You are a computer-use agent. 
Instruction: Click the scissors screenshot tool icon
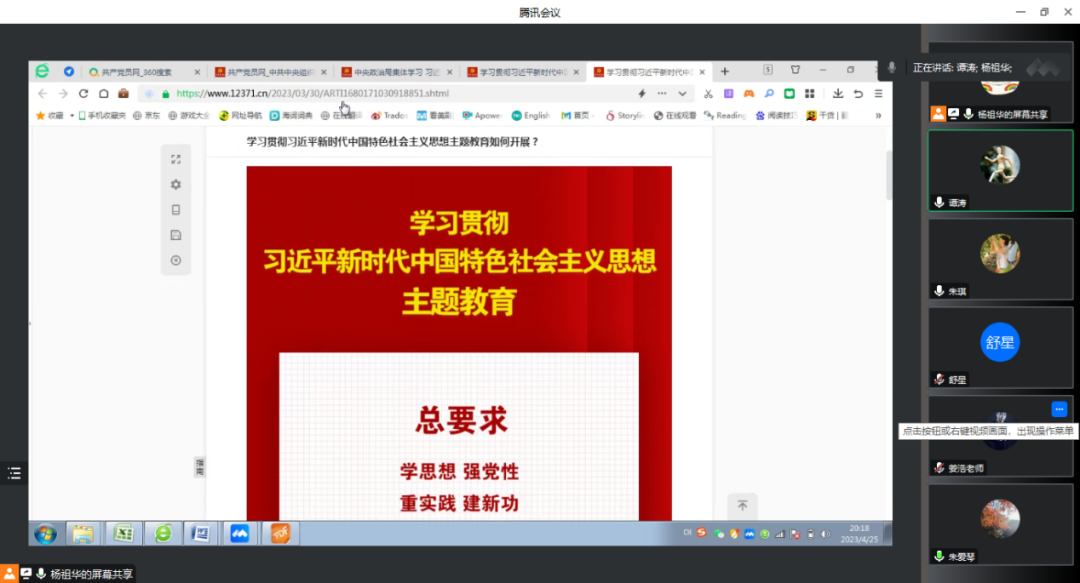pos(708,93)
